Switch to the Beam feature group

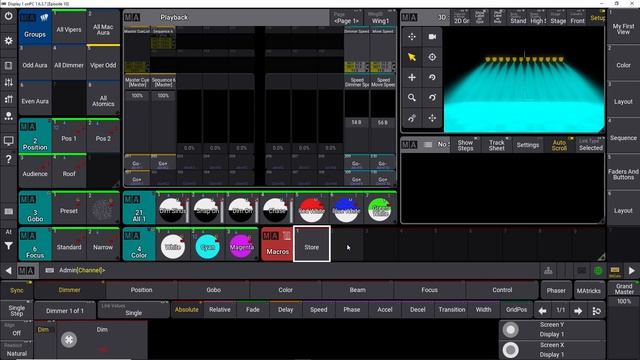[358, 290]
